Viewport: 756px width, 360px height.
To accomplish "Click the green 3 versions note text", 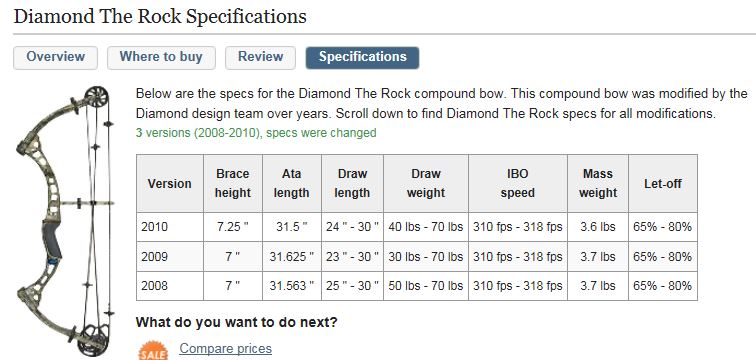I will (256, 133).
